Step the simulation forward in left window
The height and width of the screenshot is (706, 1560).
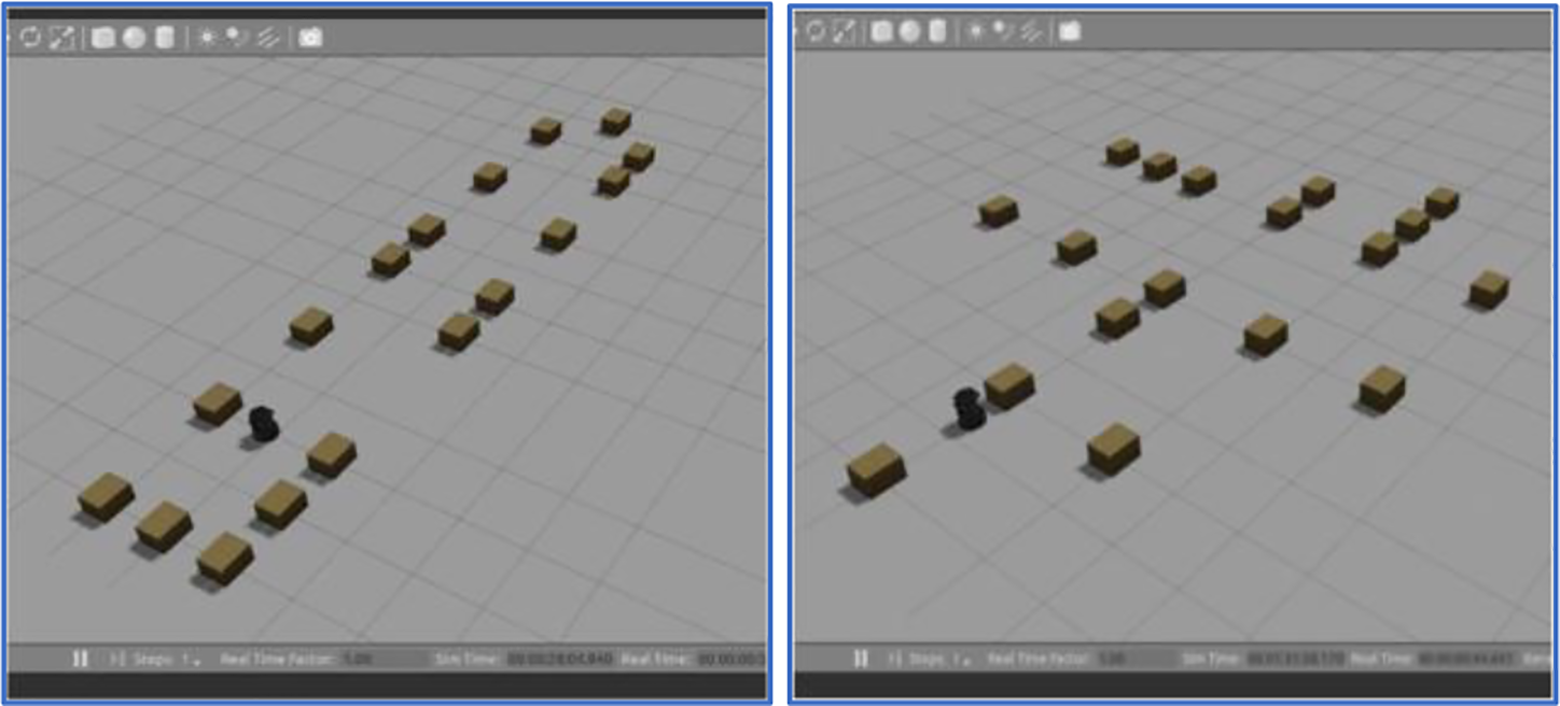pyautogui.click(x=116, y=659)
